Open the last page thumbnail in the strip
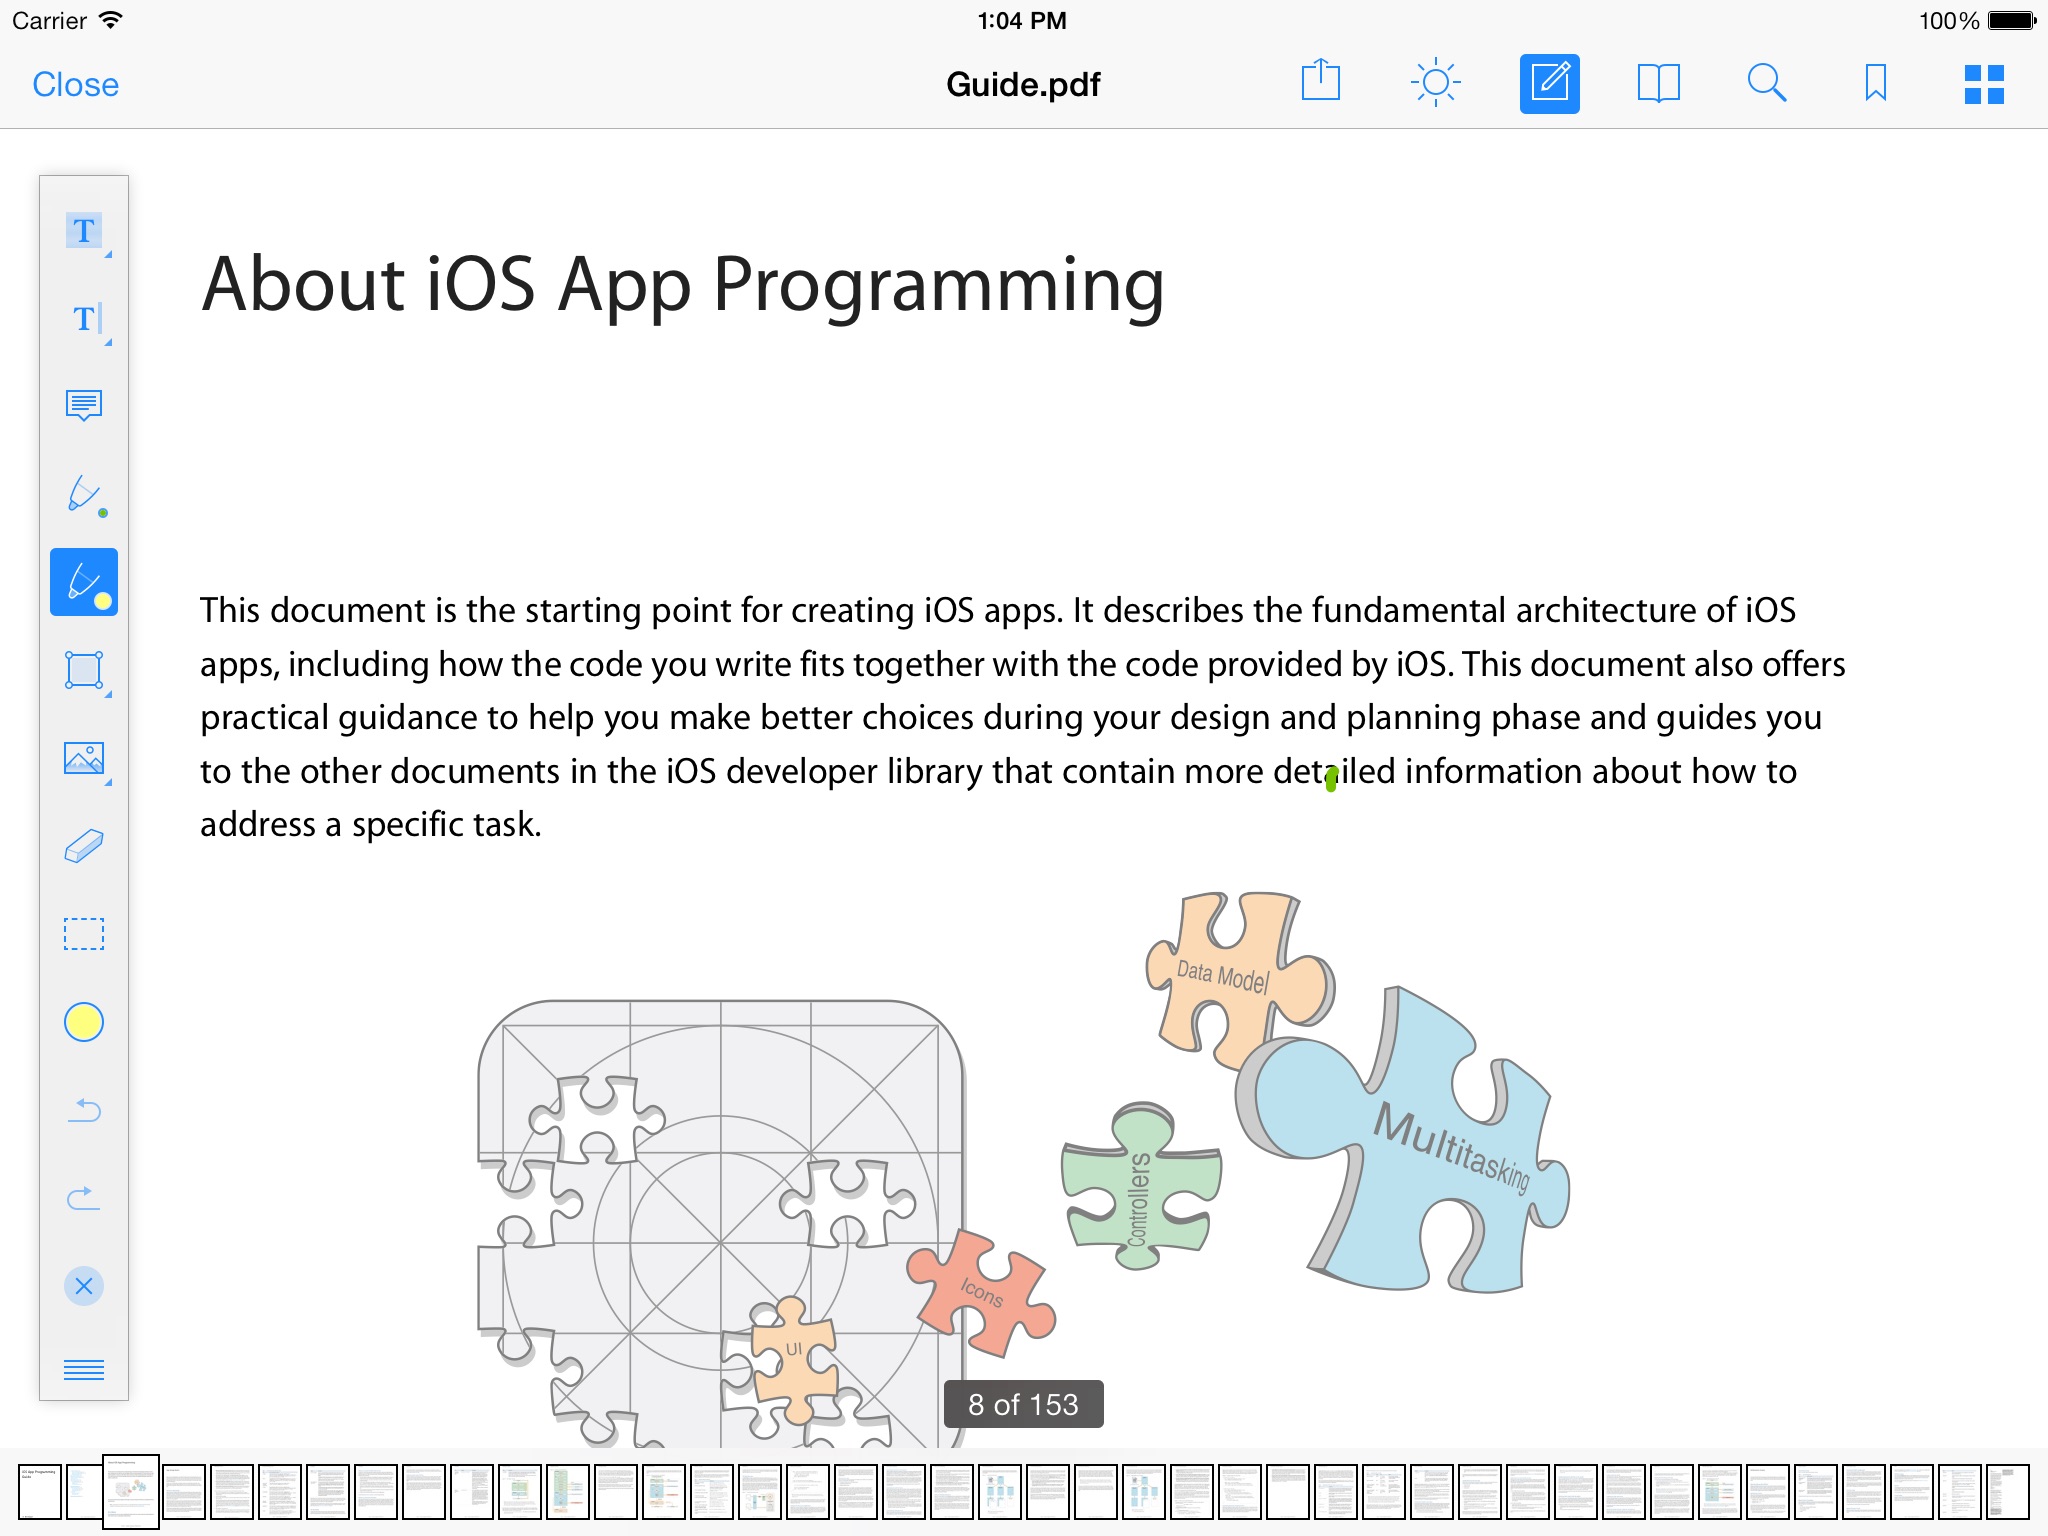The width and height of the screenshot is (2048, 1536). [2008, 1492]
